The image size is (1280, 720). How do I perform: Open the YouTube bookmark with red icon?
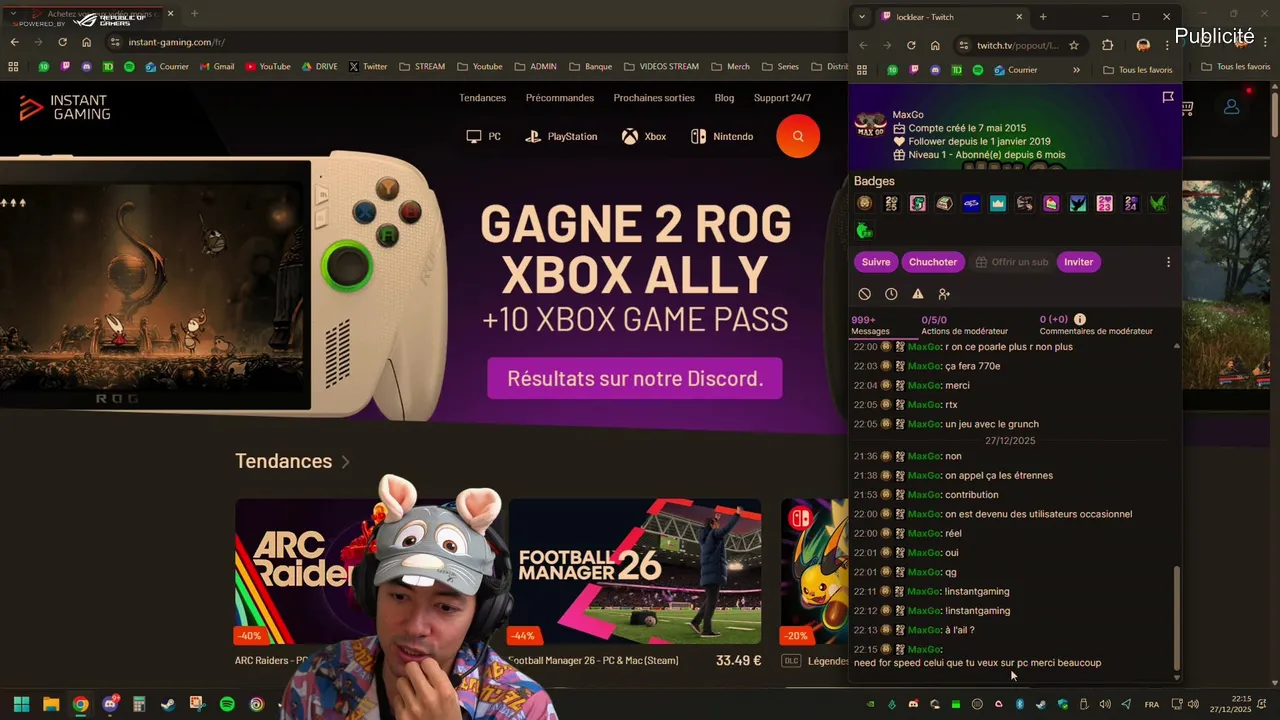point(268,67)
